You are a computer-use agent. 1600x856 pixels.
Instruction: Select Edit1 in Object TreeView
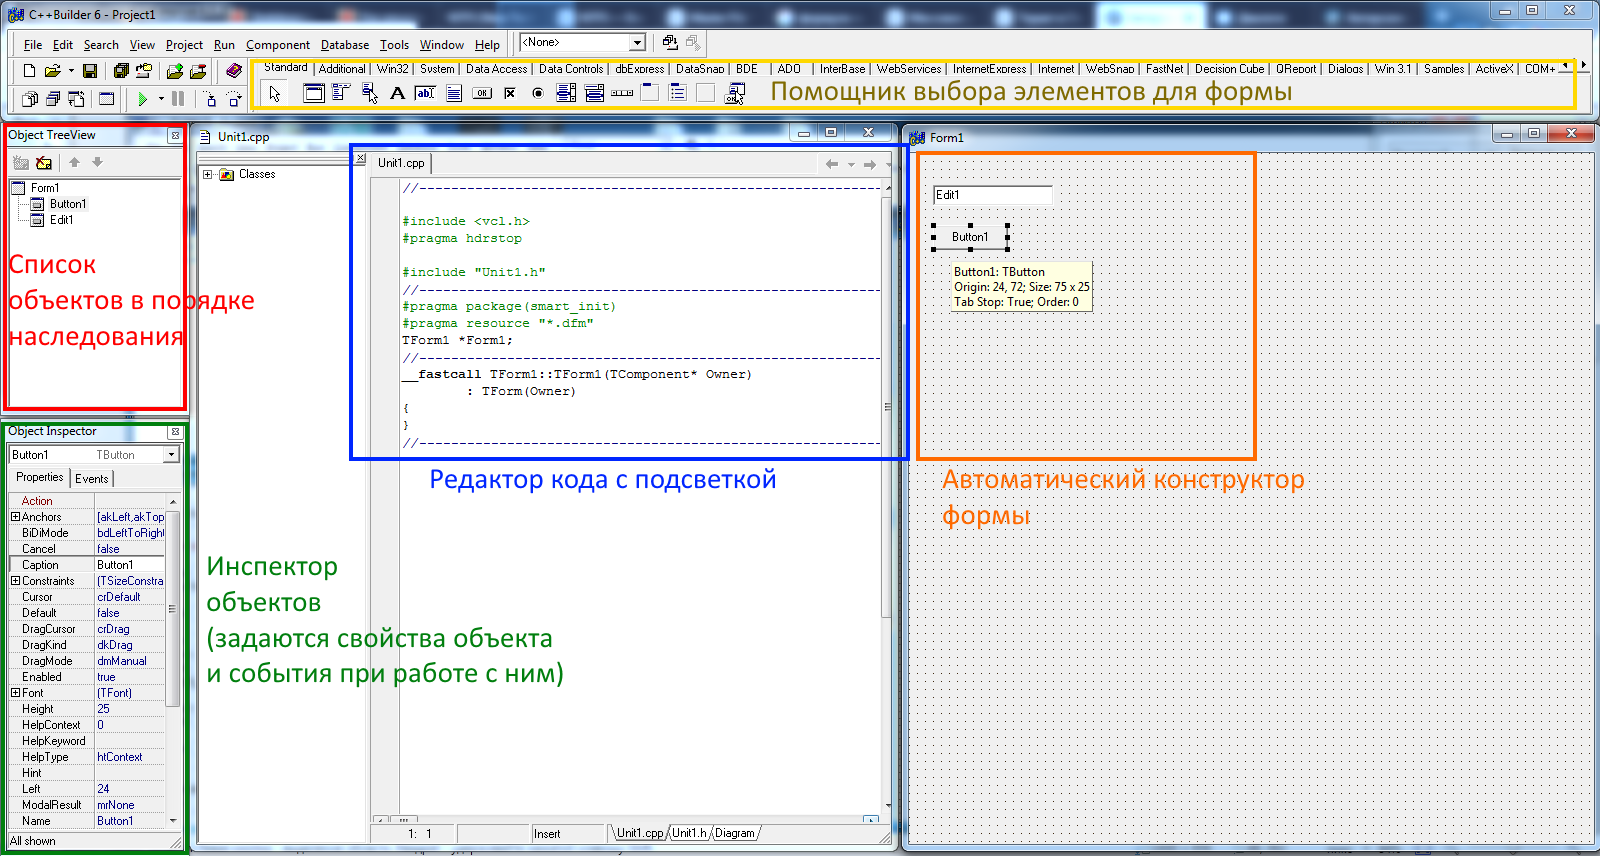[x=62, y=220]
